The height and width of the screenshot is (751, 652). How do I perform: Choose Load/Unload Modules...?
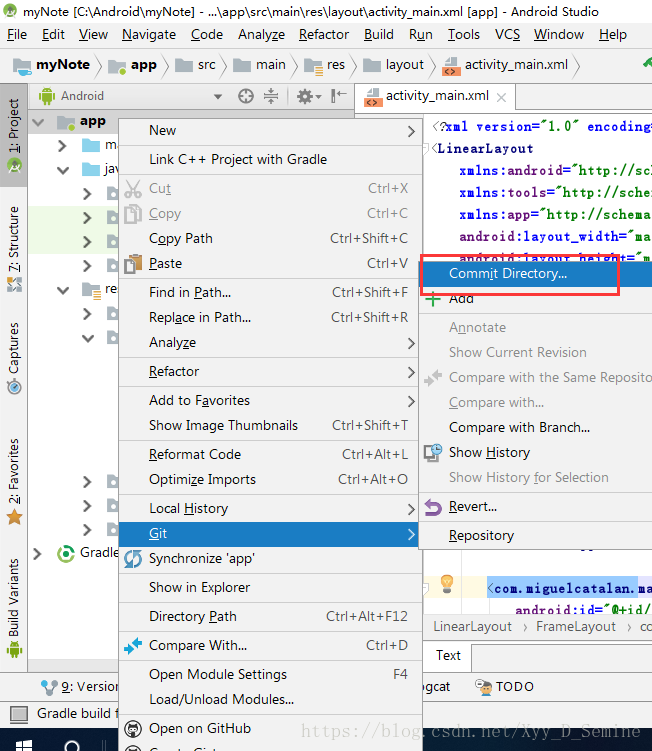click(270, 699)
